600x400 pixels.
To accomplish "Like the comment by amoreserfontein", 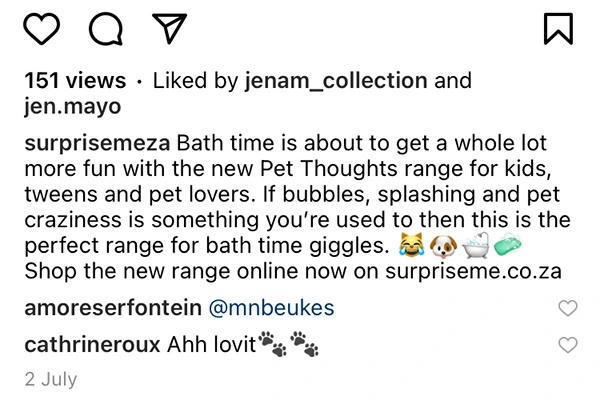I will point(567,309).
